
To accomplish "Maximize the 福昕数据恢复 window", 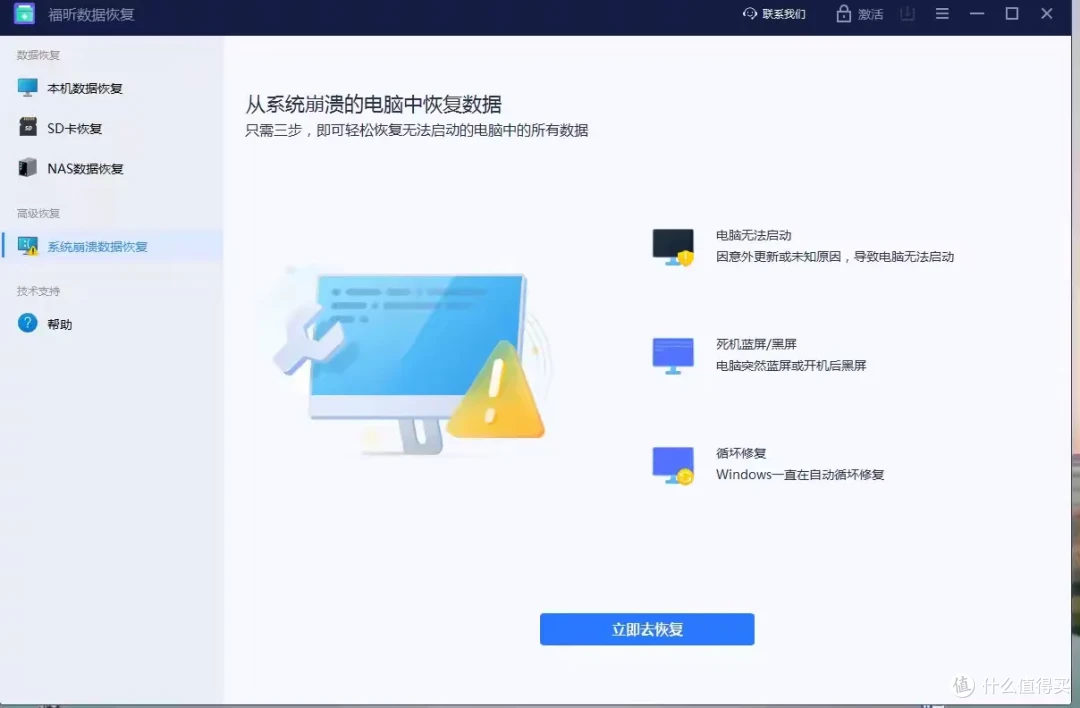I will (x=1012, y=14).
